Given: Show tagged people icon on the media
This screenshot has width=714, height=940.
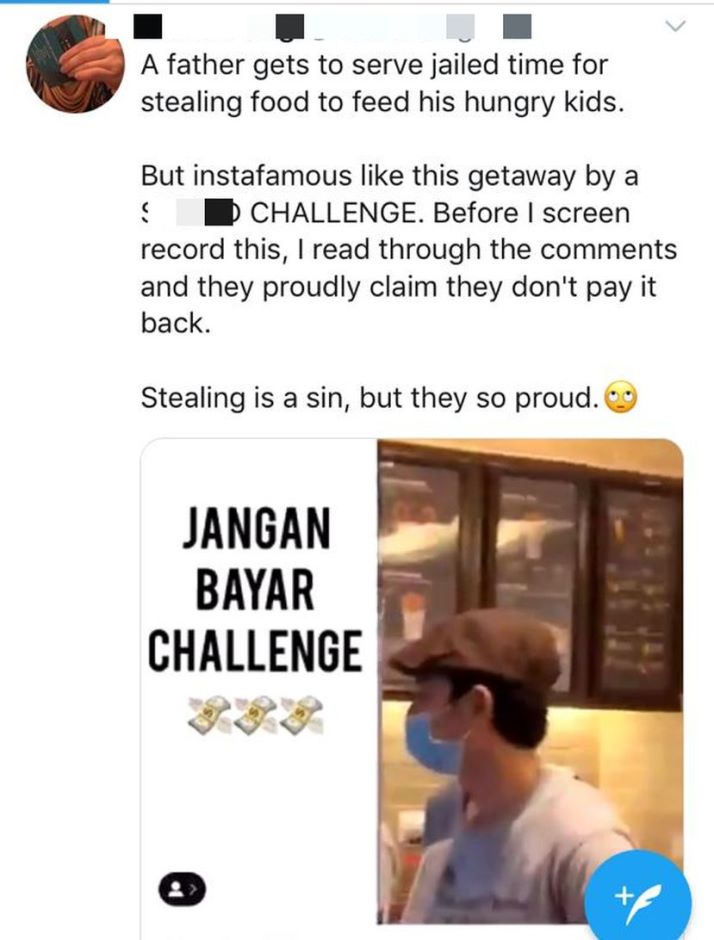Looking at the screenshot, I should (182, 889).
